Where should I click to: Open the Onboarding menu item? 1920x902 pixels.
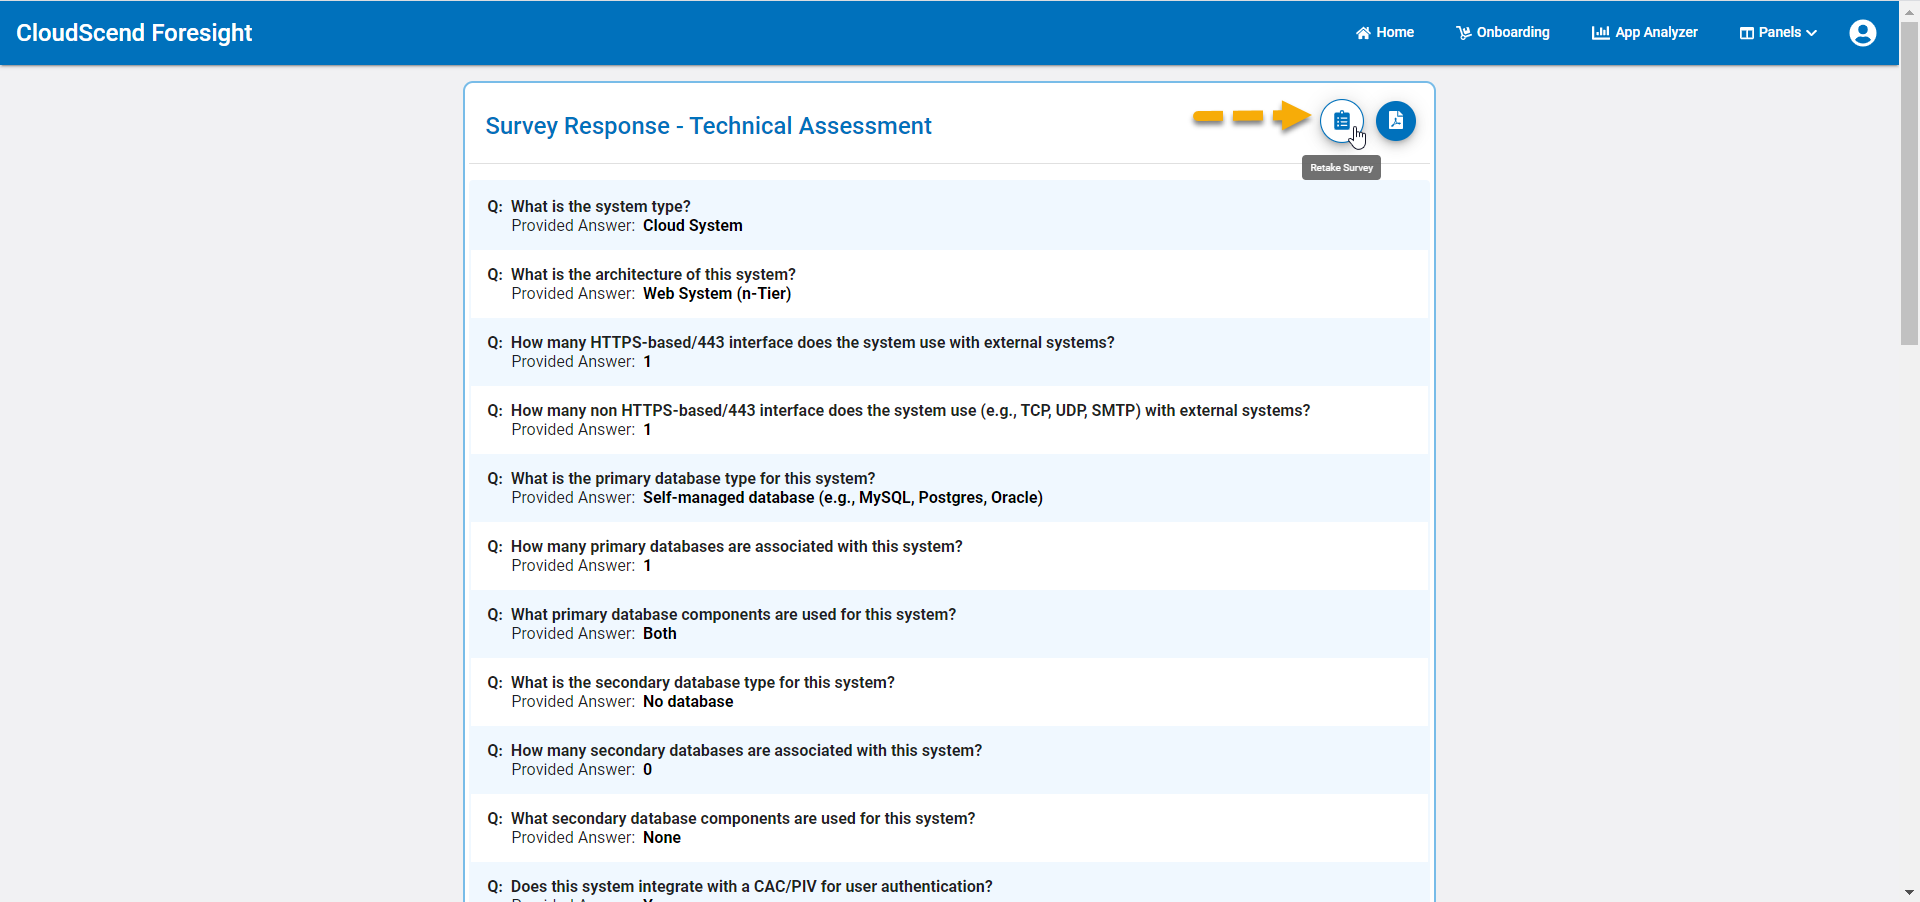point(1502,33)
